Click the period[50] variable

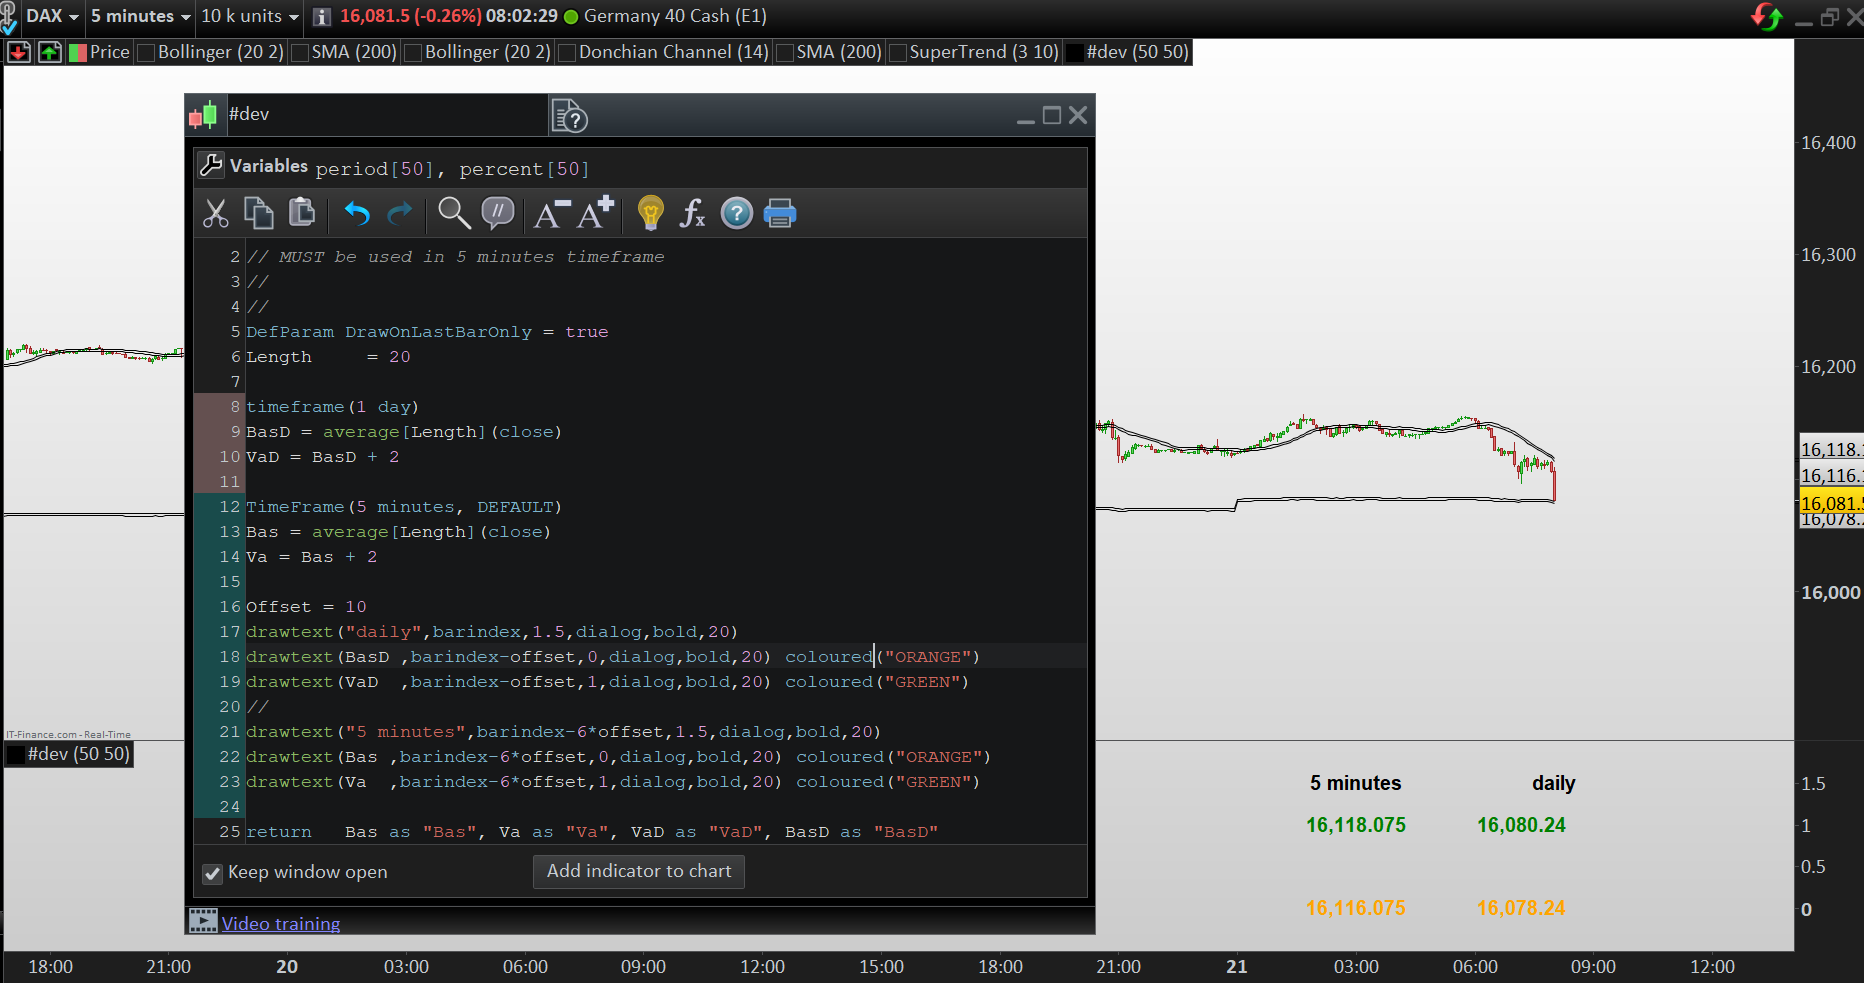375,169
